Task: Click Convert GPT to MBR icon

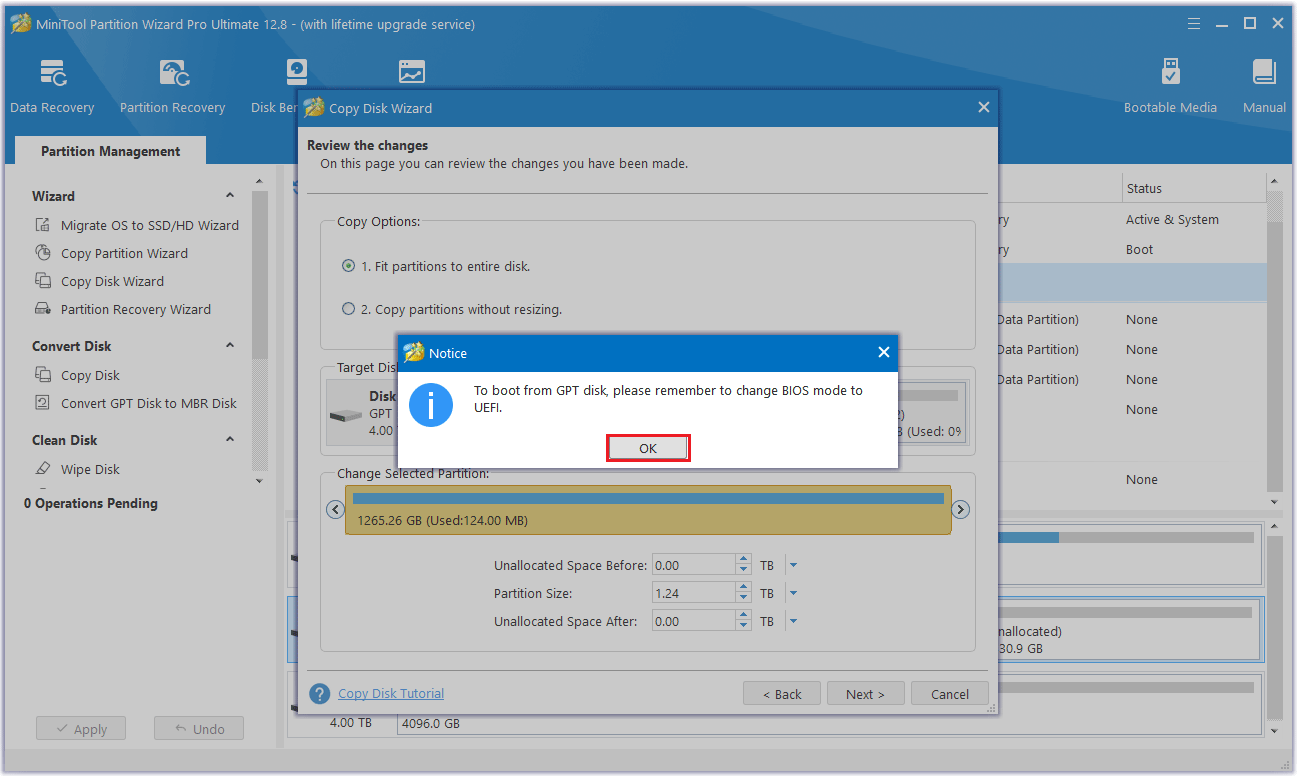Action: click(43, 403)
